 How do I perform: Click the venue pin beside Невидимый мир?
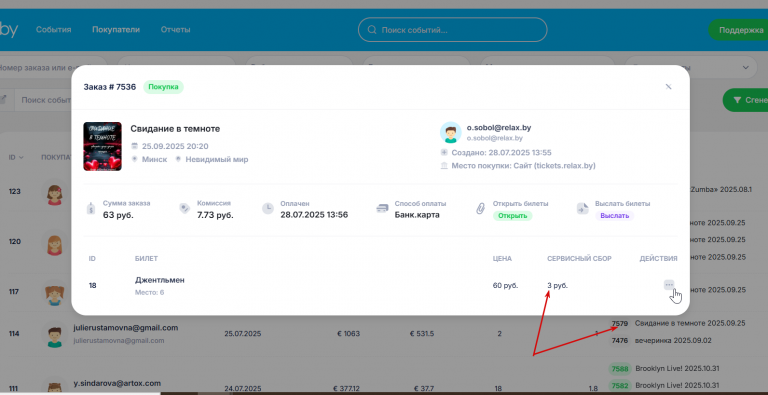[178, 159]
